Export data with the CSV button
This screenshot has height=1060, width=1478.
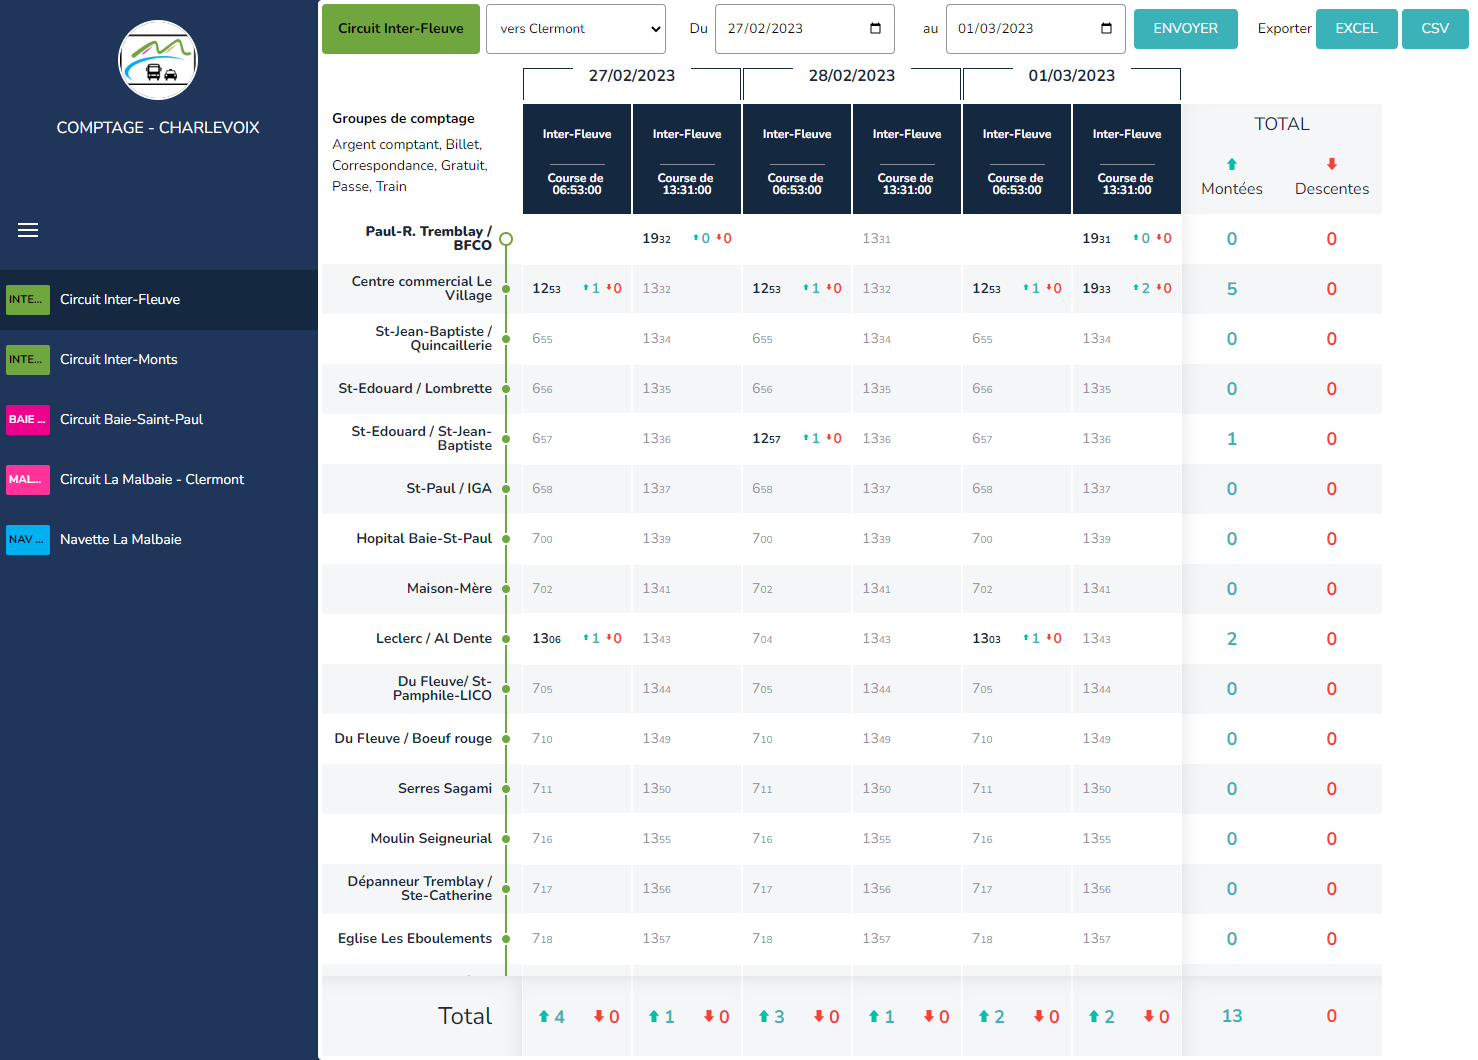1435,29
